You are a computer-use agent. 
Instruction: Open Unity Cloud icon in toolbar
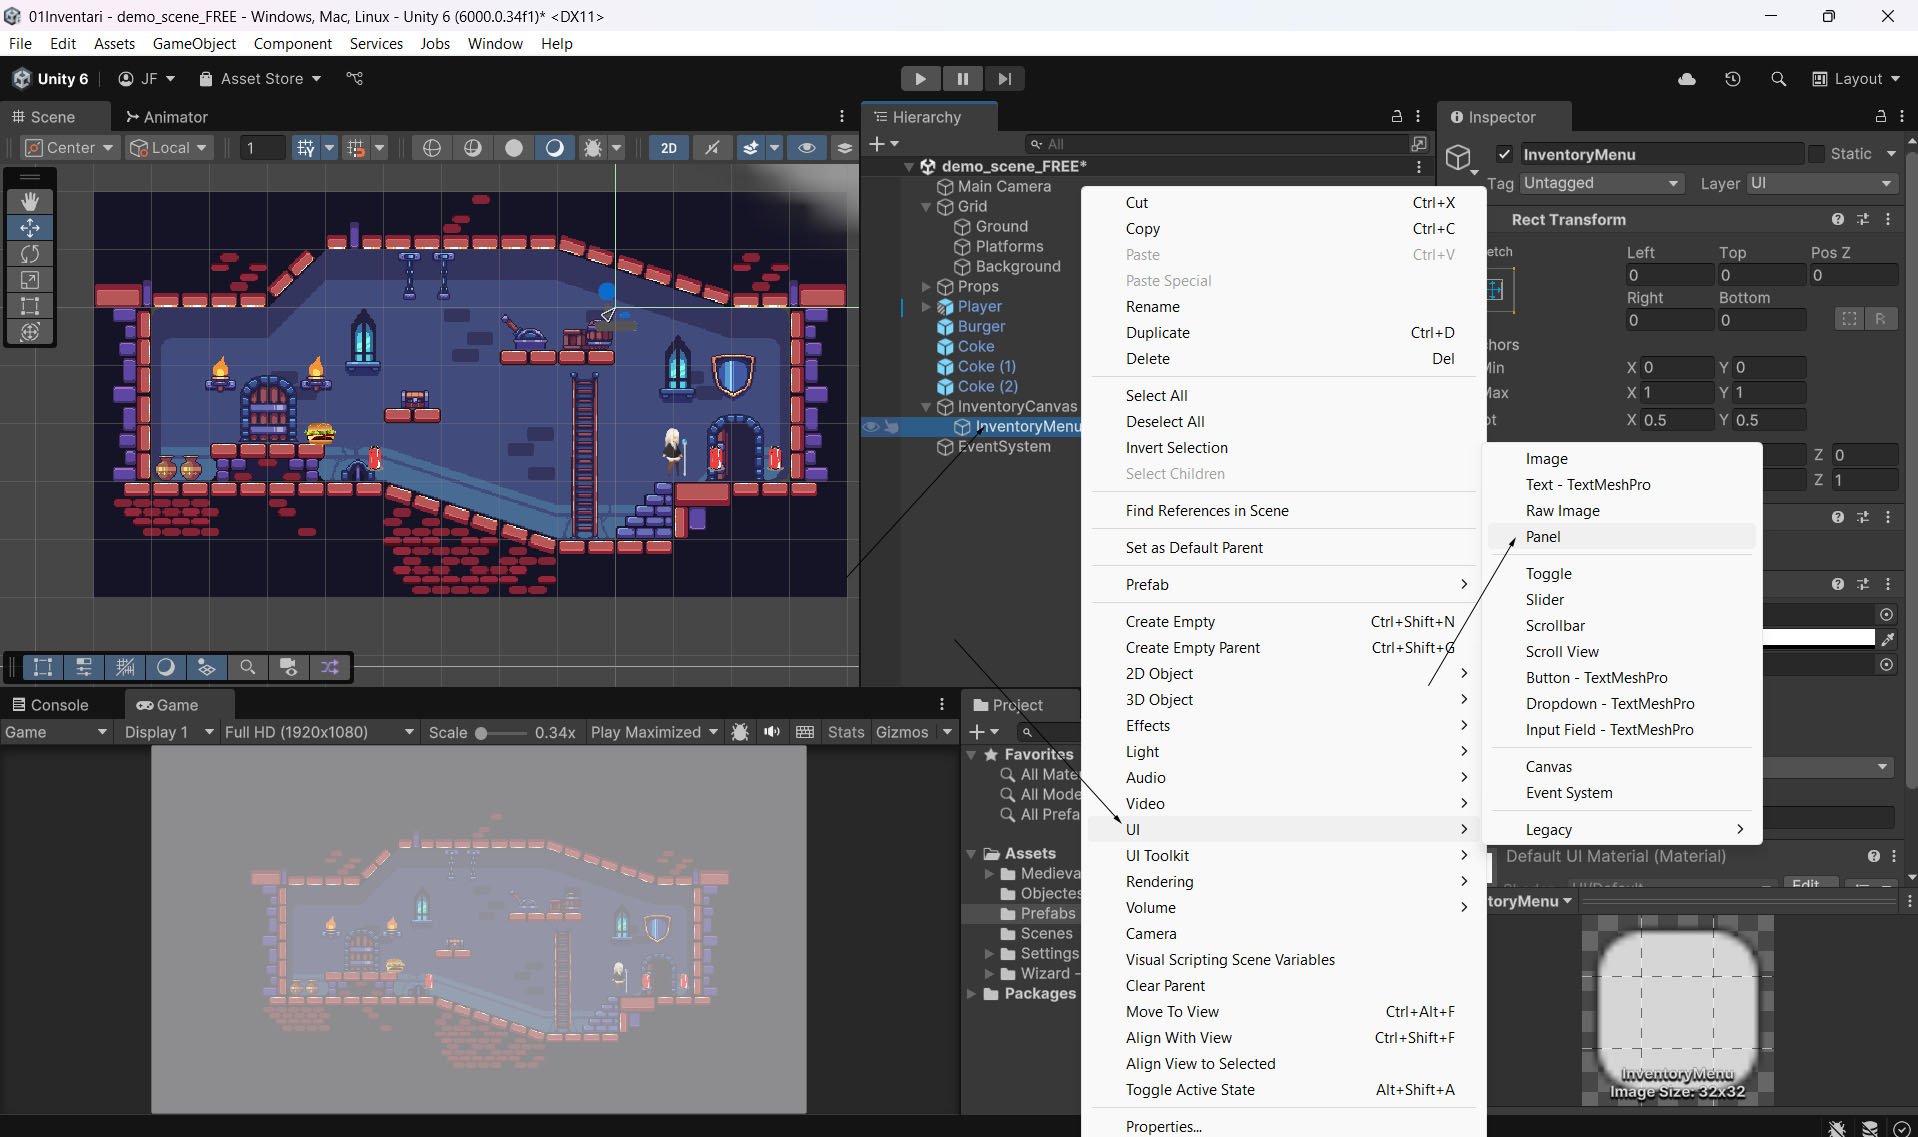1686,79
